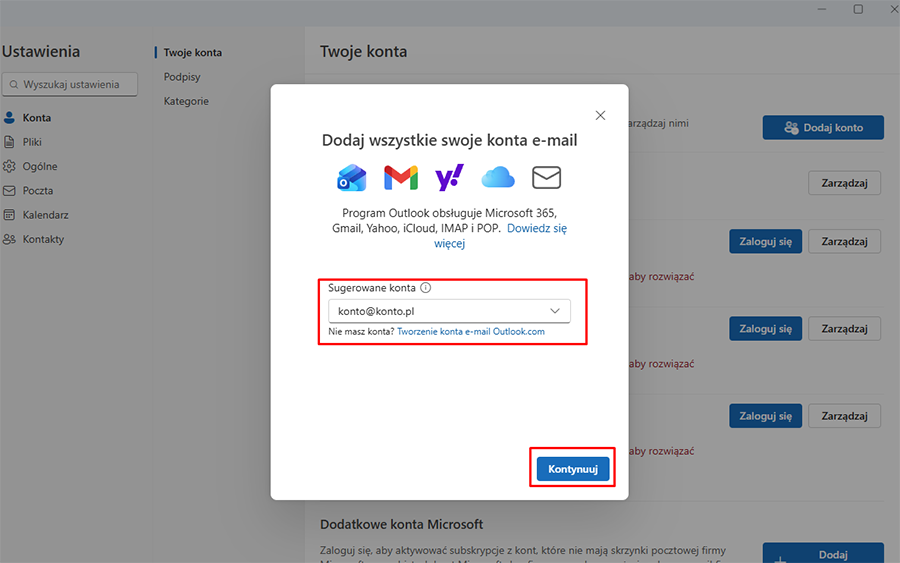Click the Dodatkowe konta Microsoft heading
The width and height of the screenshot is (900, 563).
401,524
